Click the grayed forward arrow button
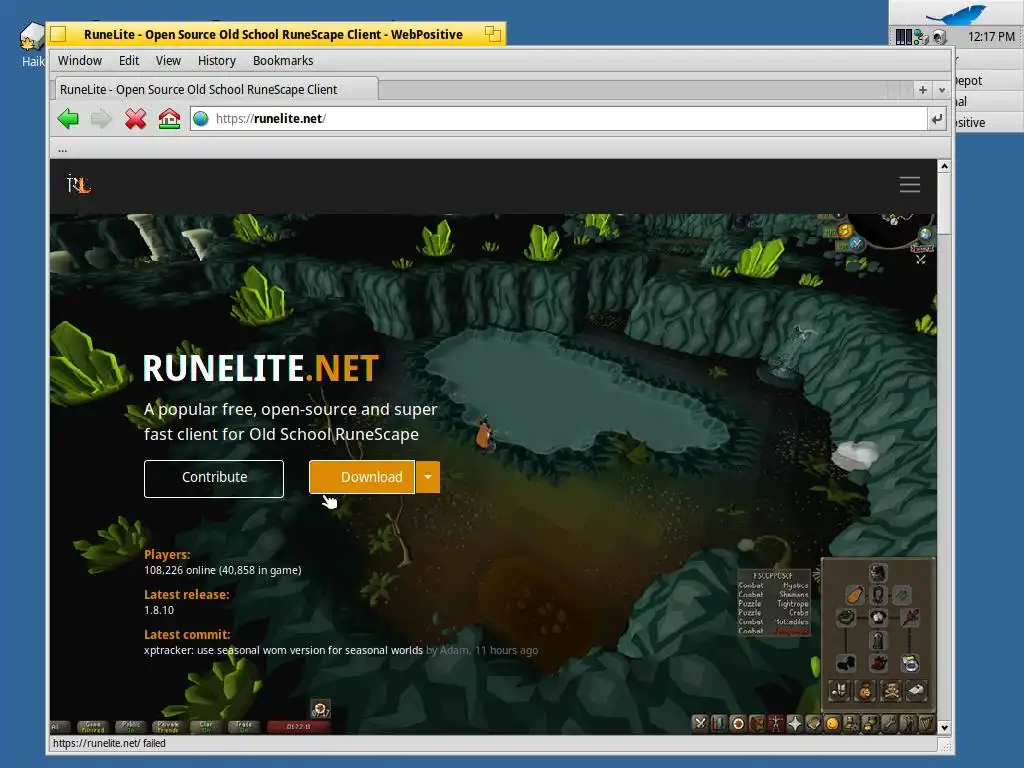The image size is (1024, 768). click(x=101, y=119)
